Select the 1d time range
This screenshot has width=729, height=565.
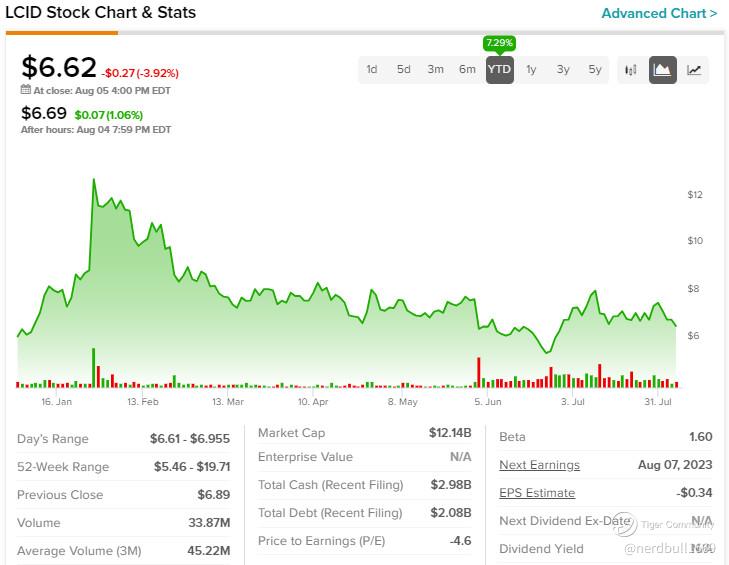[372, 70]
